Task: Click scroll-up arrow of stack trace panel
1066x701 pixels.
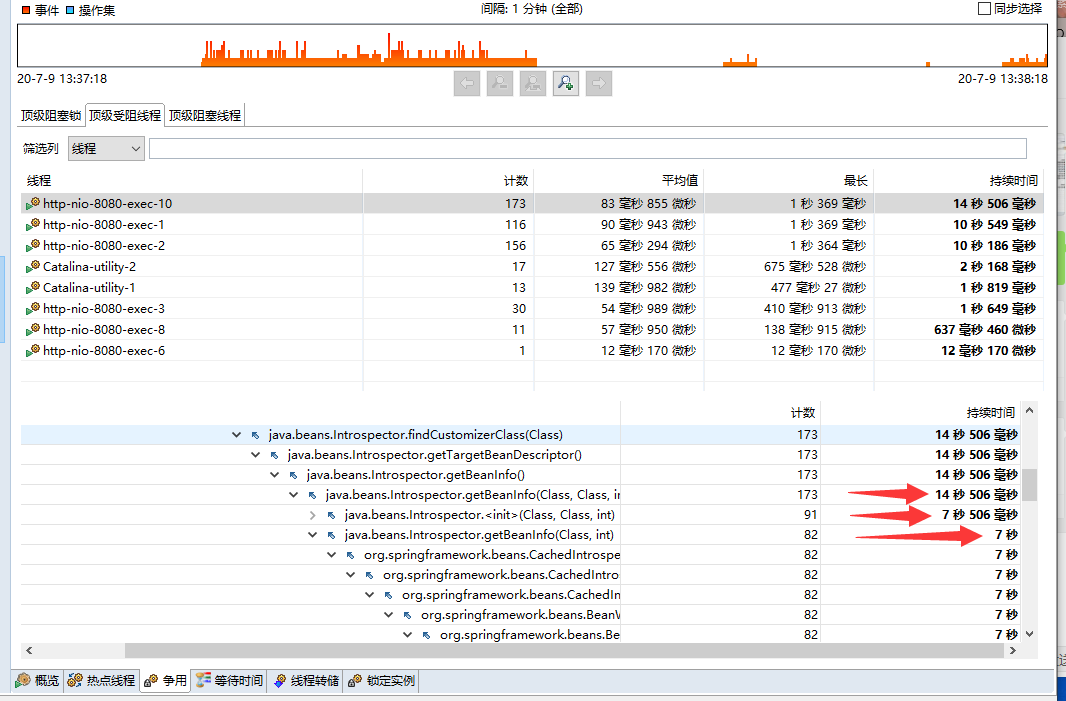Action: click(x=1030, y=411)
